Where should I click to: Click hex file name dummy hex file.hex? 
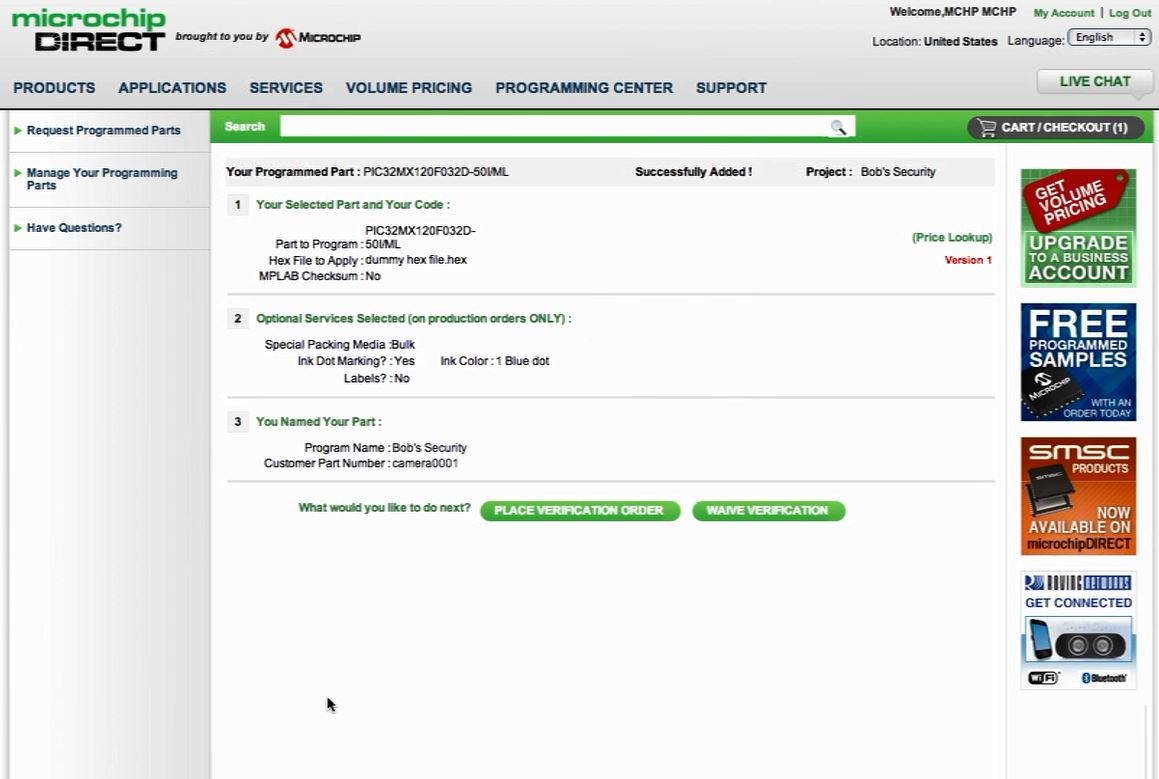(x=416, y=260)
